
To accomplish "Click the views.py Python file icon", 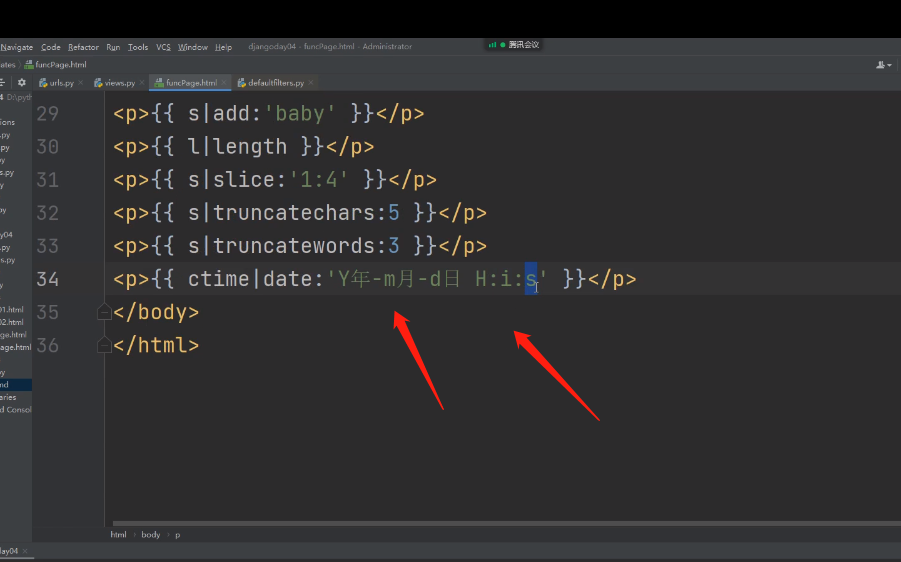I will (x=98, y=83).
